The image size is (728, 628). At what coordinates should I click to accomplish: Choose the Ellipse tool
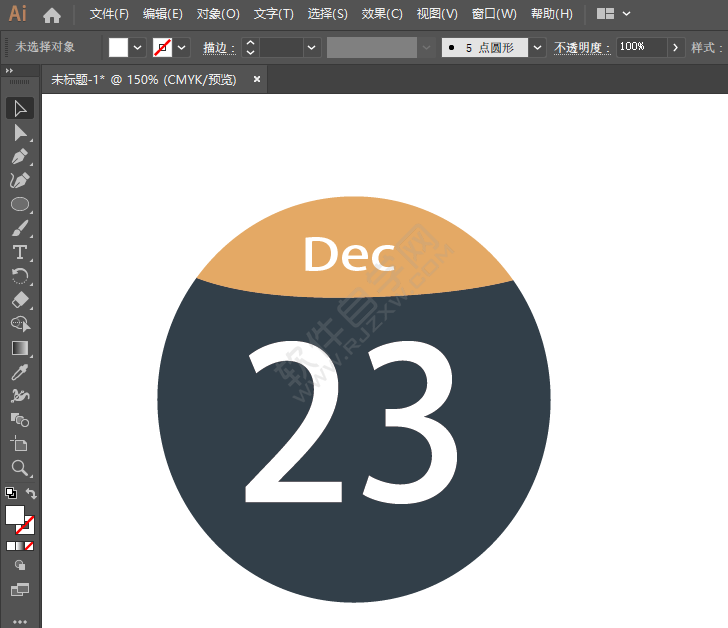pos(20,204)
